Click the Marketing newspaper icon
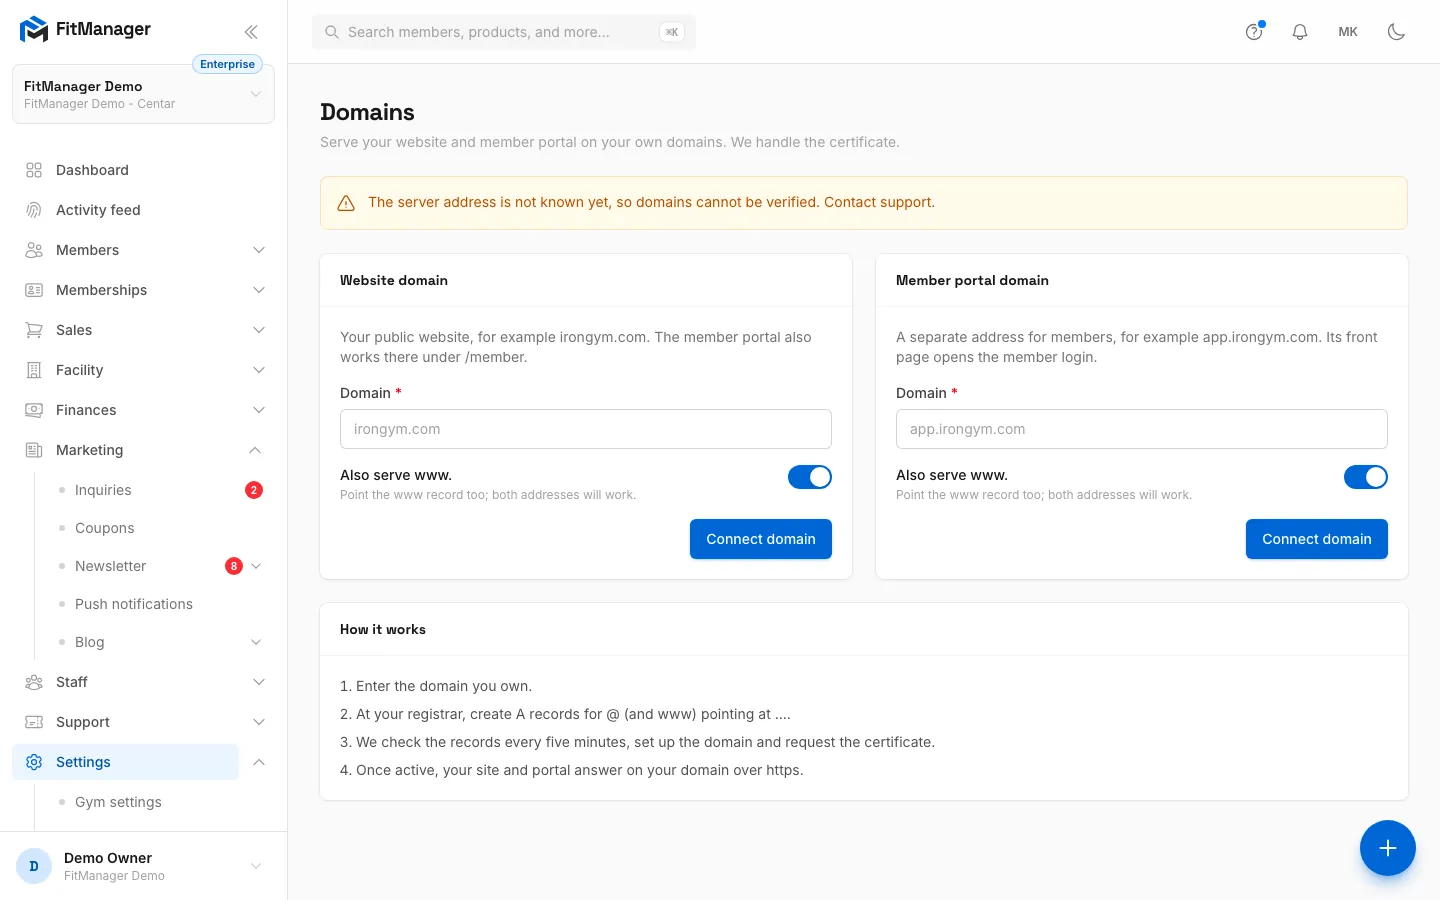 (34, 450)
